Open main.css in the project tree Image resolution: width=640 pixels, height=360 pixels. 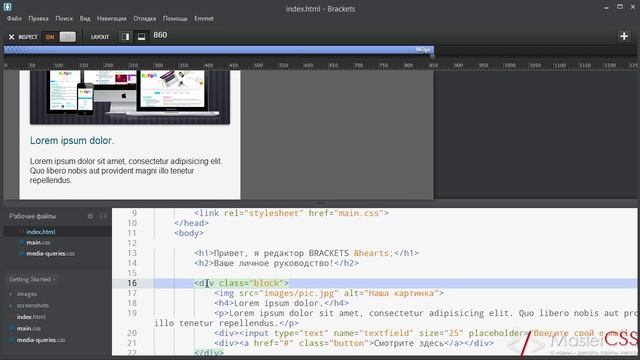click(29, 328)
